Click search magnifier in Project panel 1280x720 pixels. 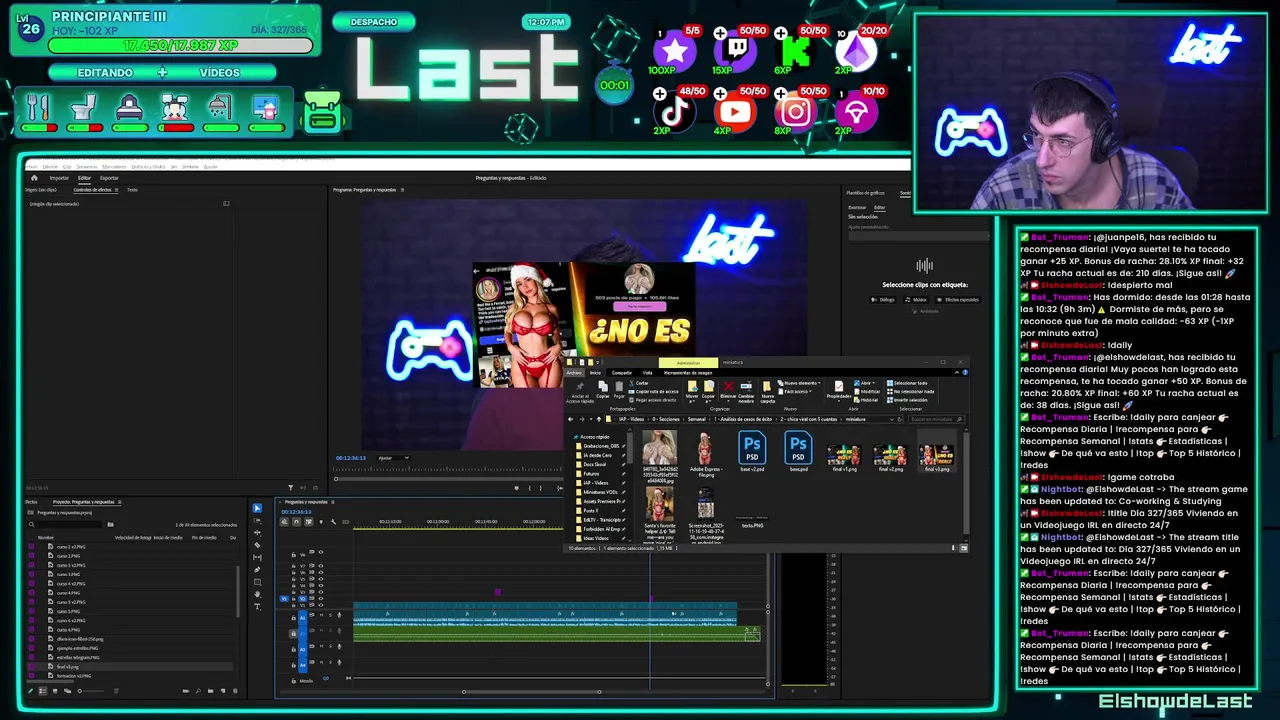tap(31, 524)
